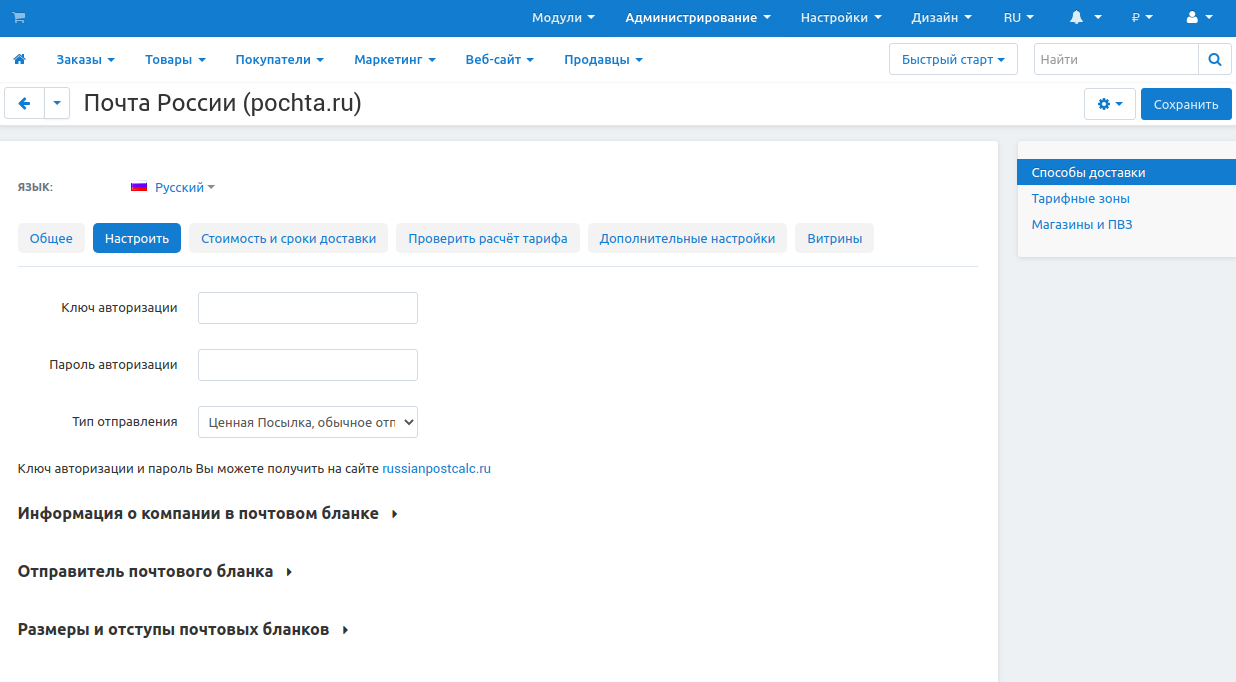Open the Администрирование menu
This screenshot has width=1236, height=682.
tap(697, 18)
